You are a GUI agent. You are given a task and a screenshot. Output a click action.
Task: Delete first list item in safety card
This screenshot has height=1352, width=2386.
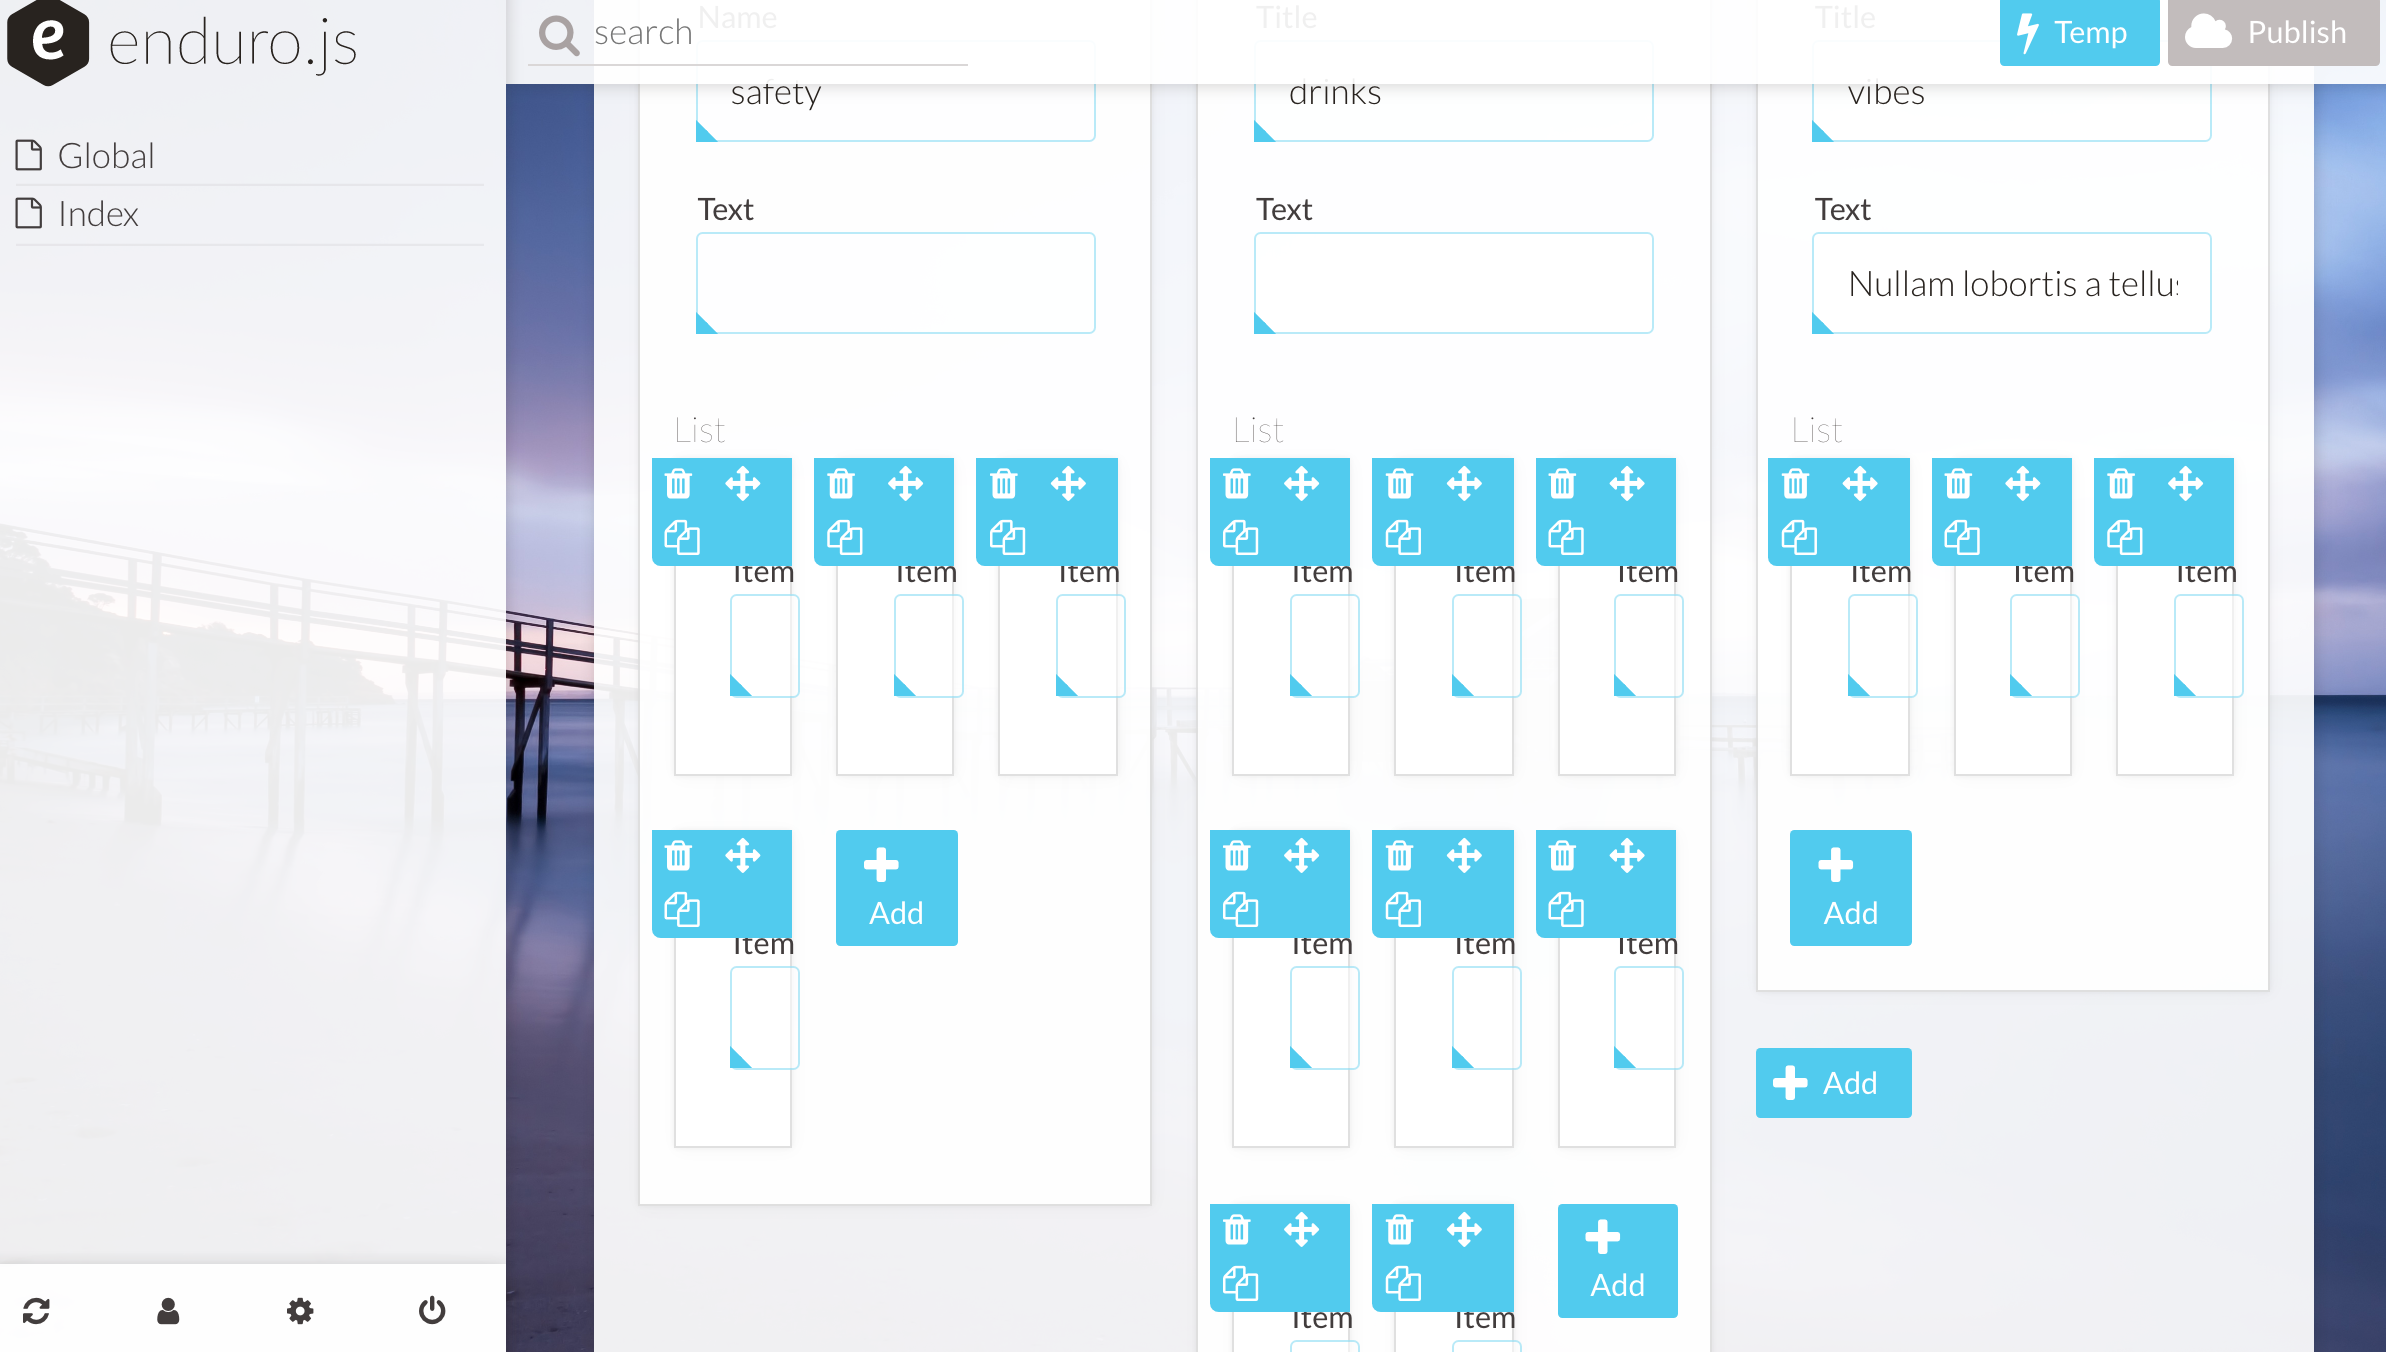click(679, 484)
